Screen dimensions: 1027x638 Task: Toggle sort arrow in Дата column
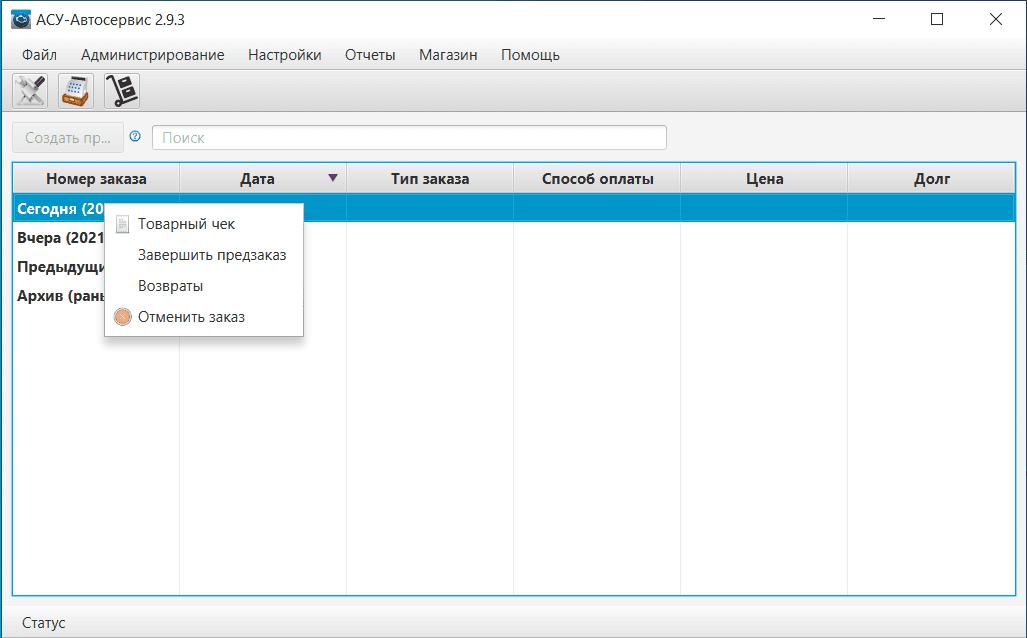[333, 178]
